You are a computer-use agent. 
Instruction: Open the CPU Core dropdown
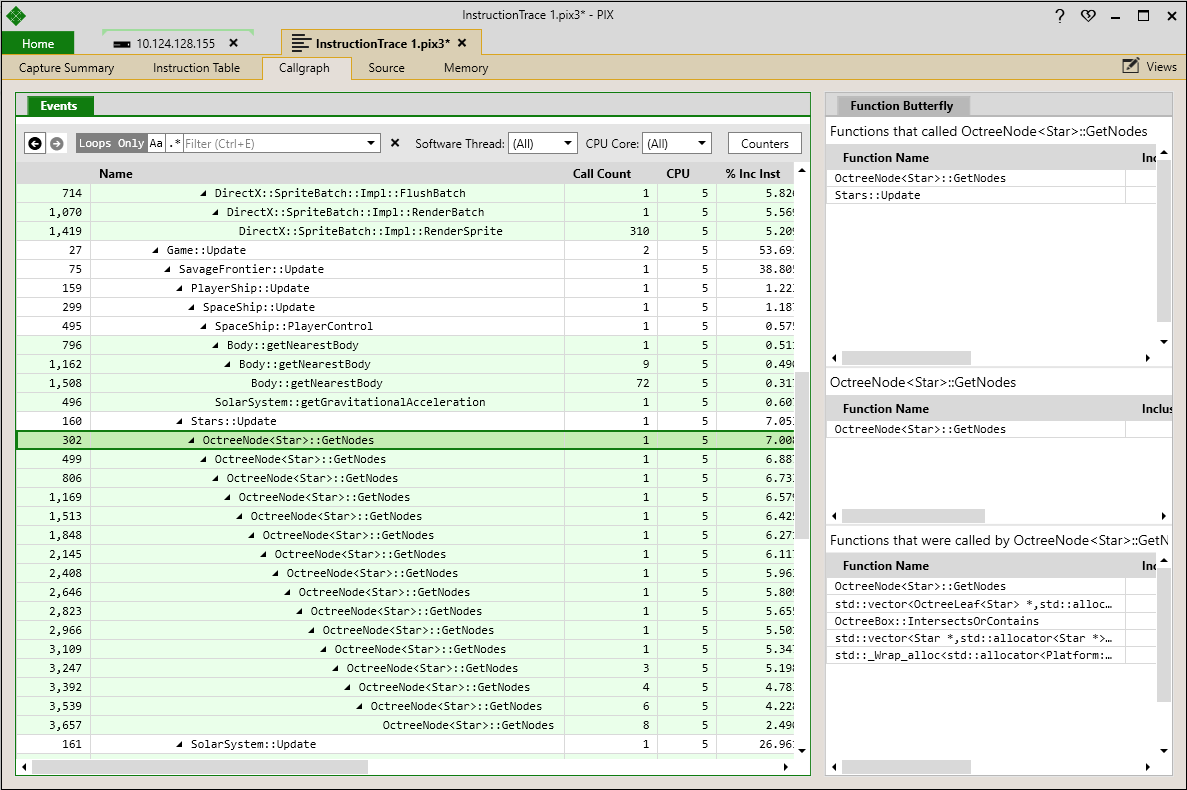[676, 143]
